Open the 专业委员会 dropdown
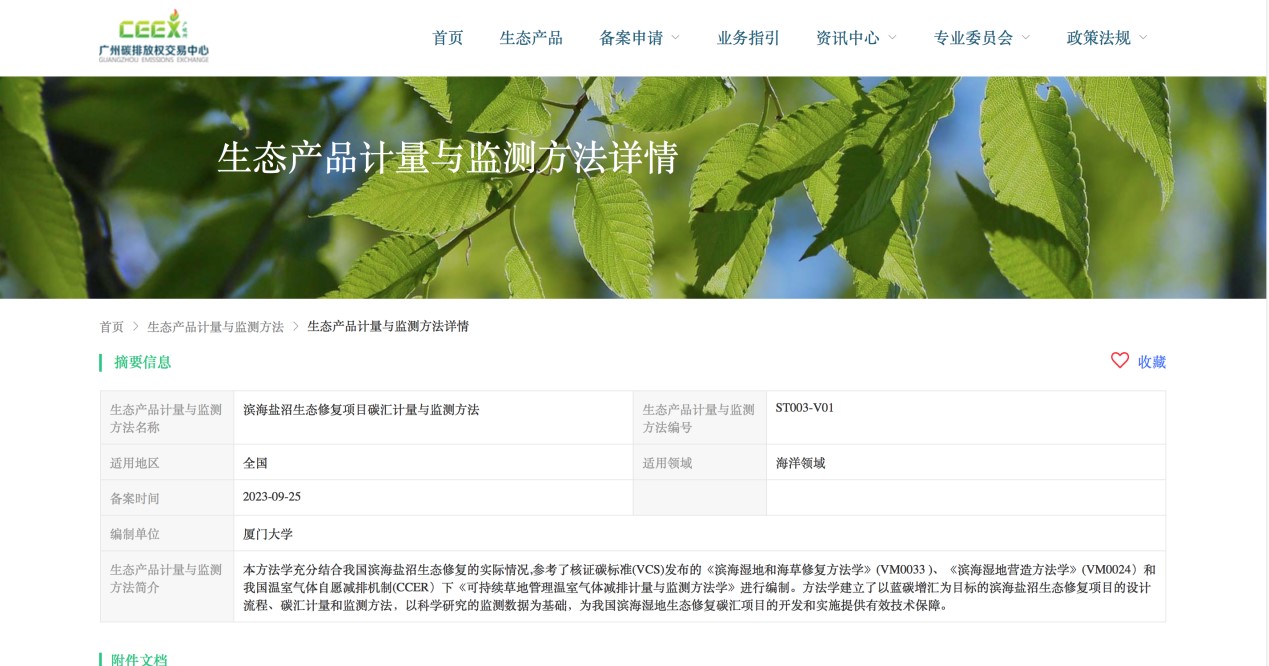This screenshot has height=666, width=1269. point(975,37)
